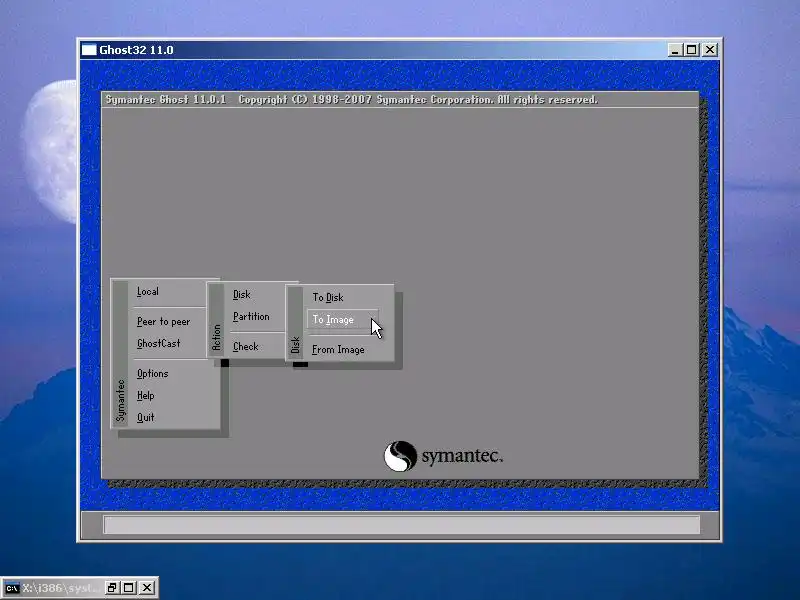Choose Partition in the Action submenu
Screen dimensions: 800x600
[251, 316]
